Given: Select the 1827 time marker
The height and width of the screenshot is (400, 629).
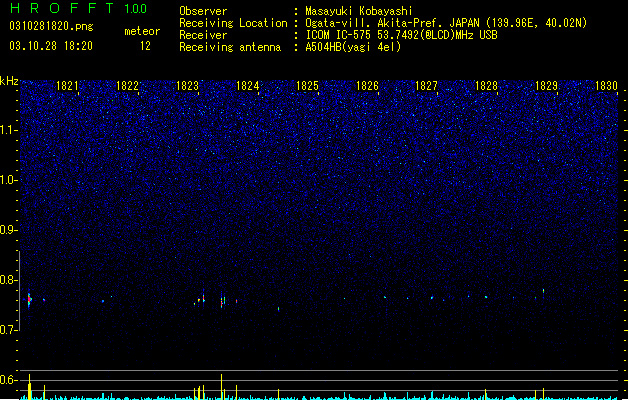Looking at the screenshot, I should (x=426, y=86).
